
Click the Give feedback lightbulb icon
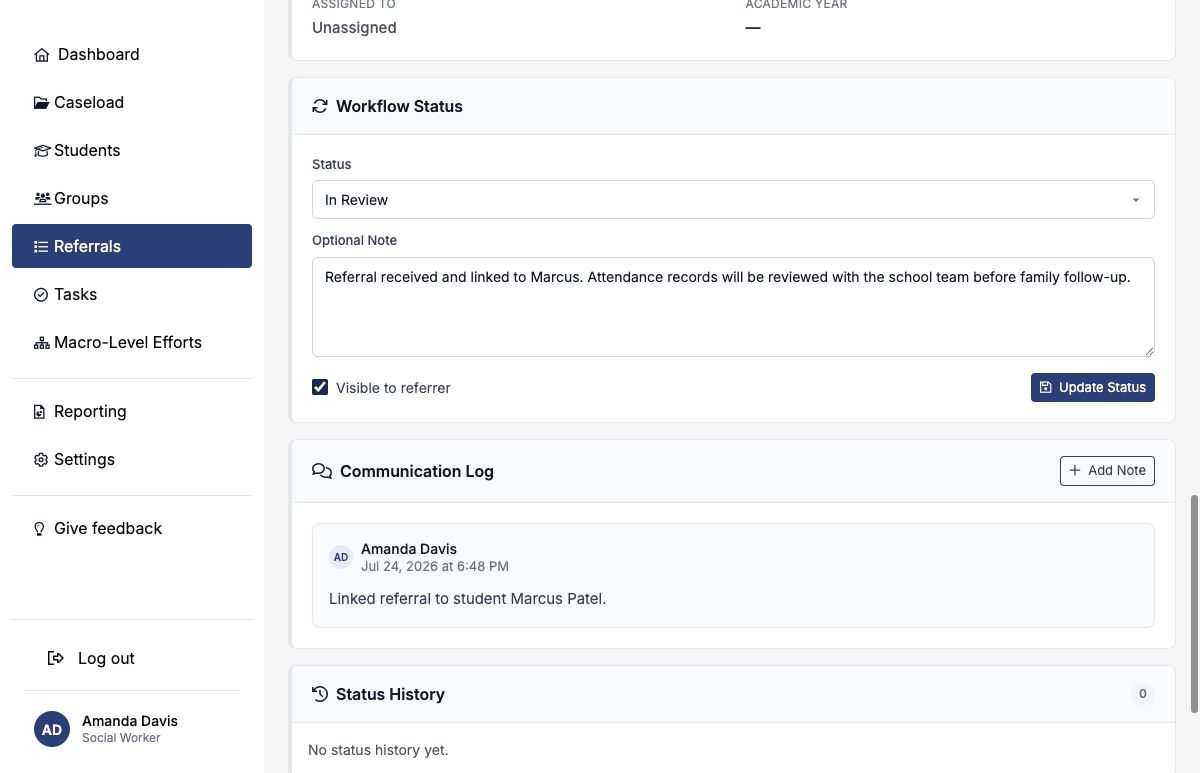tap(40, 529)
